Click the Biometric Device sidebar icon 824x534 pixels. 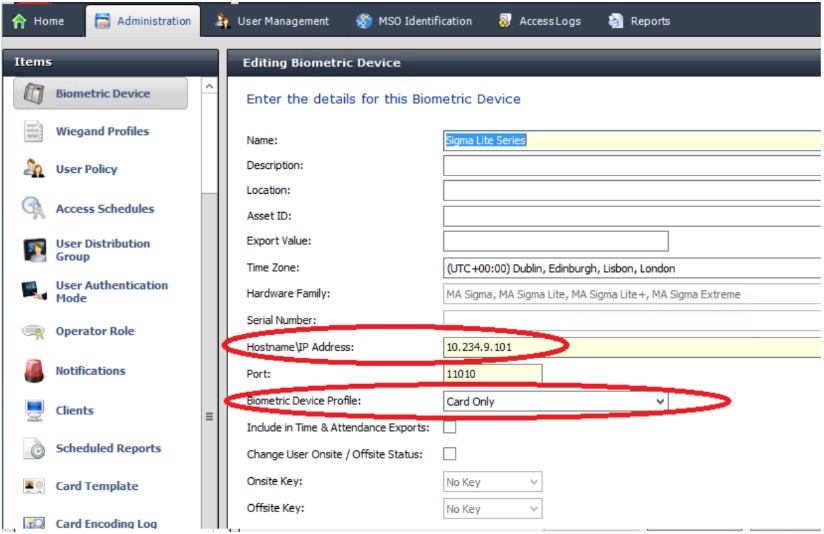point(34,94)
